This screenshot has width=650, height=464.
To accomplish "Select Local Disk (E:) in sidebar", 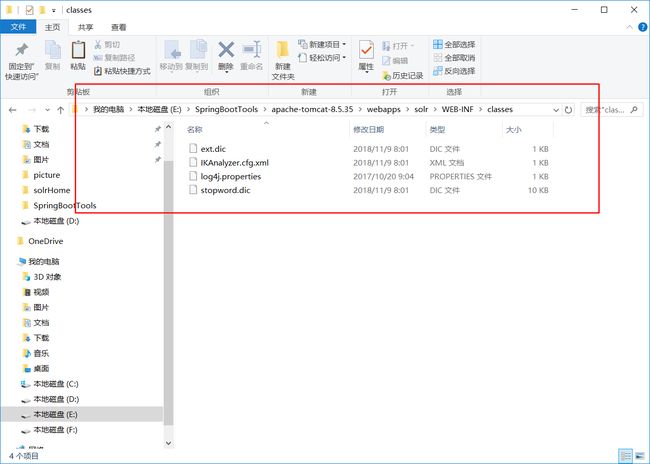I will [56, 415].
